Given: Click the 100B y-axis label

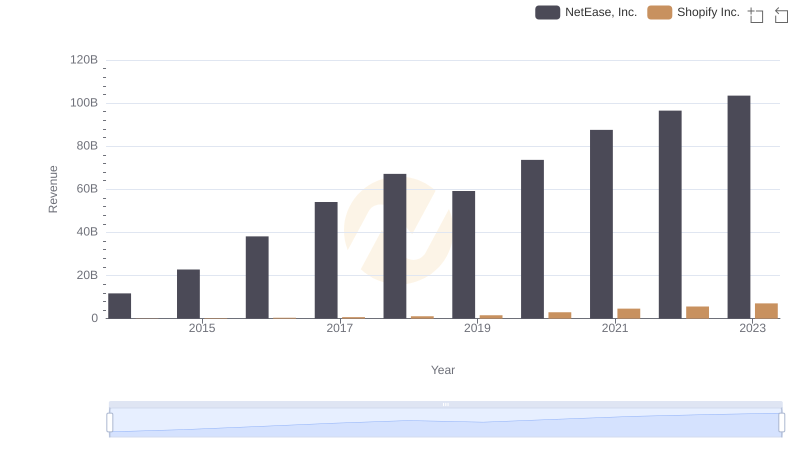Looking at the screenshot, I should click(84, 103).
